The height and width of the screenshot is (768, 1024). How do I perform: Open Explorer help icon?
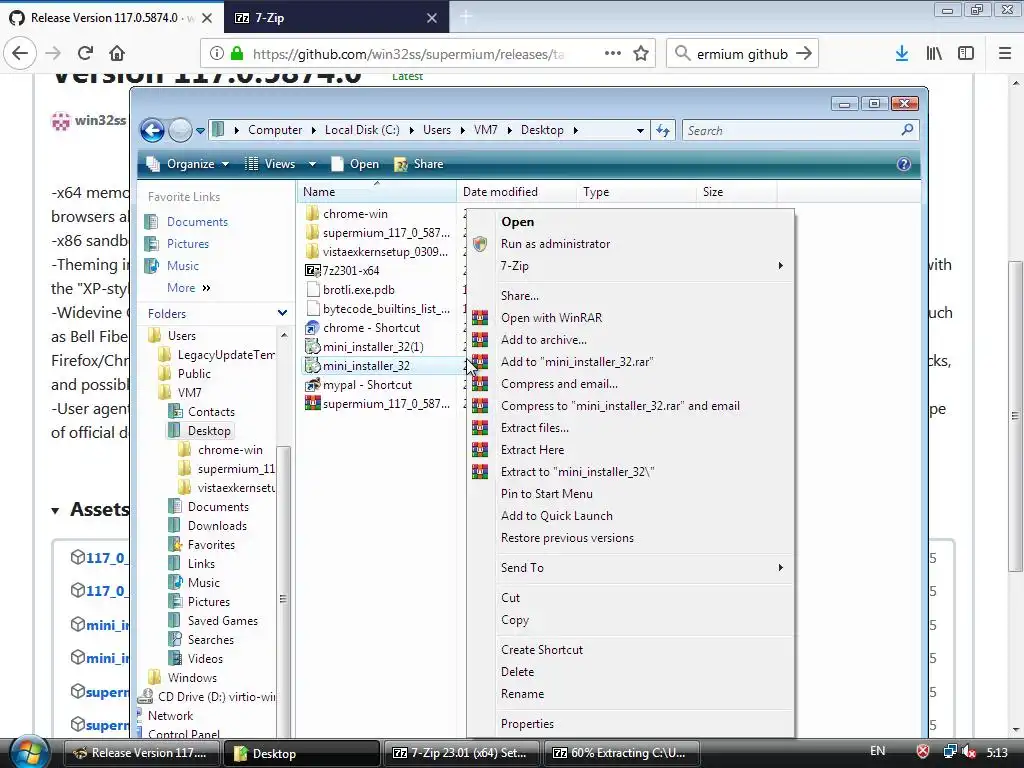pos(904,164)
